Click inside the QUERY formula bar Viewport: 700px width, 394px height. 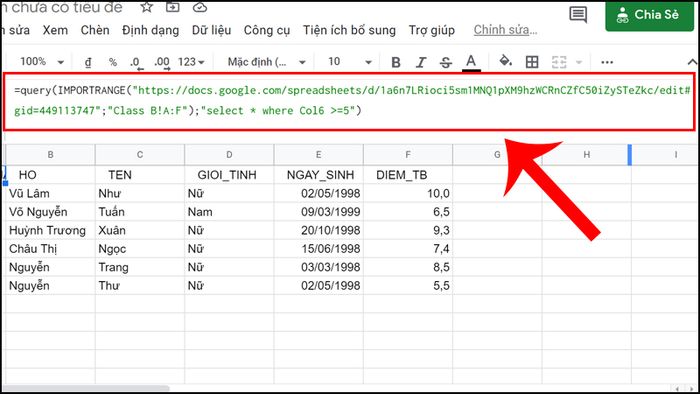click(x=349, y=101)
